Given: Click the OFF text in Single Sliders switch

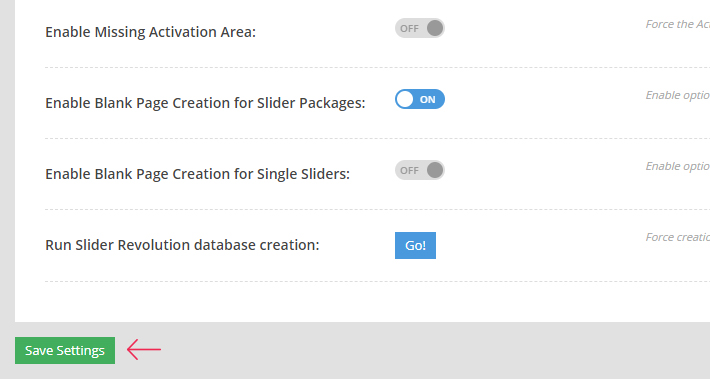Looking at the screenshot, I should click(409, 171).
